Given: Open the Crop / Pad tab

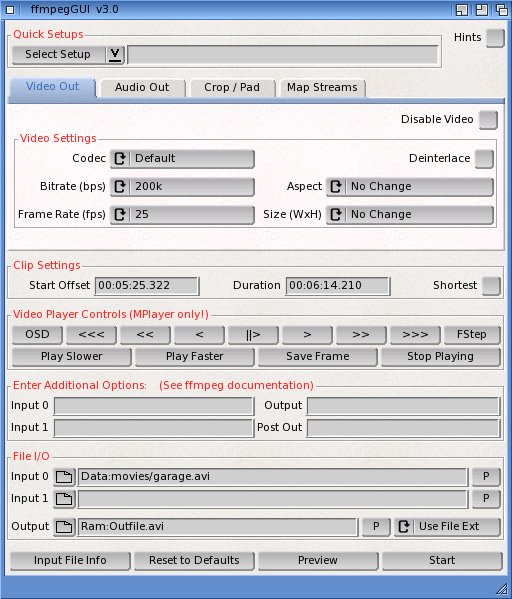Looking at the screenshot, I should click(232, 88).
